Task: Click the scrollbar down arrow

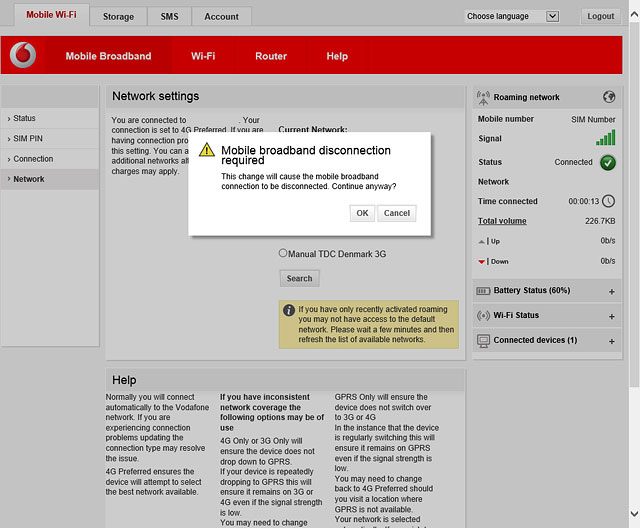Action: [x=634, y=513]
